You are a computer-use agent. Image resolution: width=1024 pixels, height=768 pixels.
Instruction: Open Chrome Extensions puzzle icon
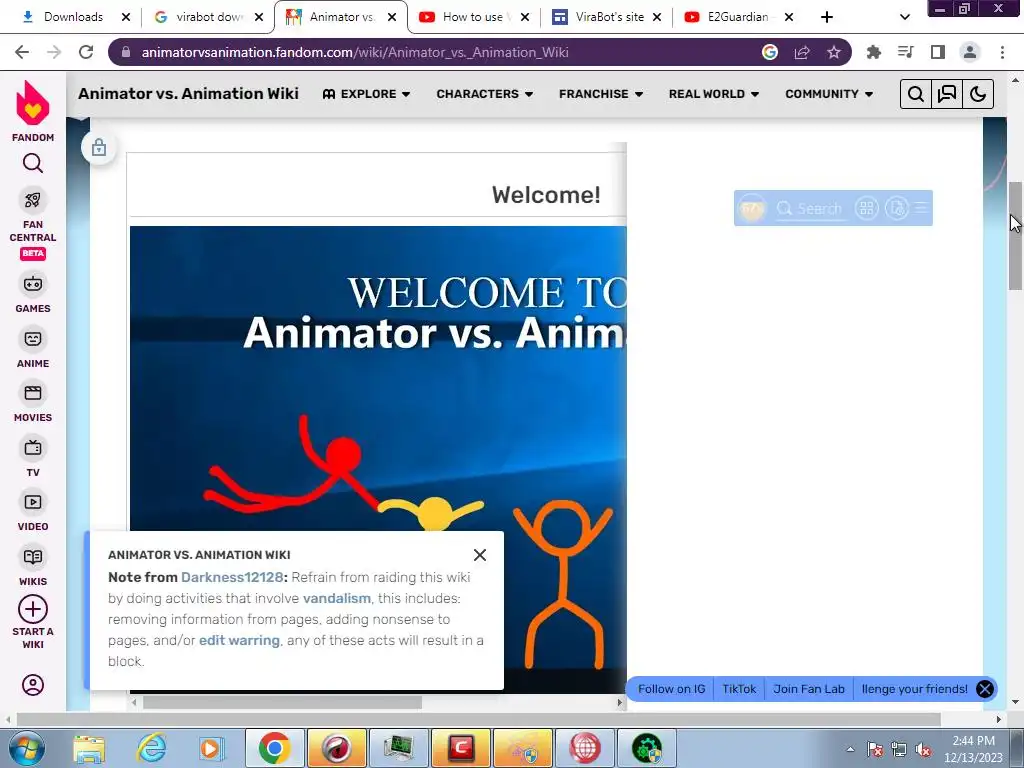point(873,52)
